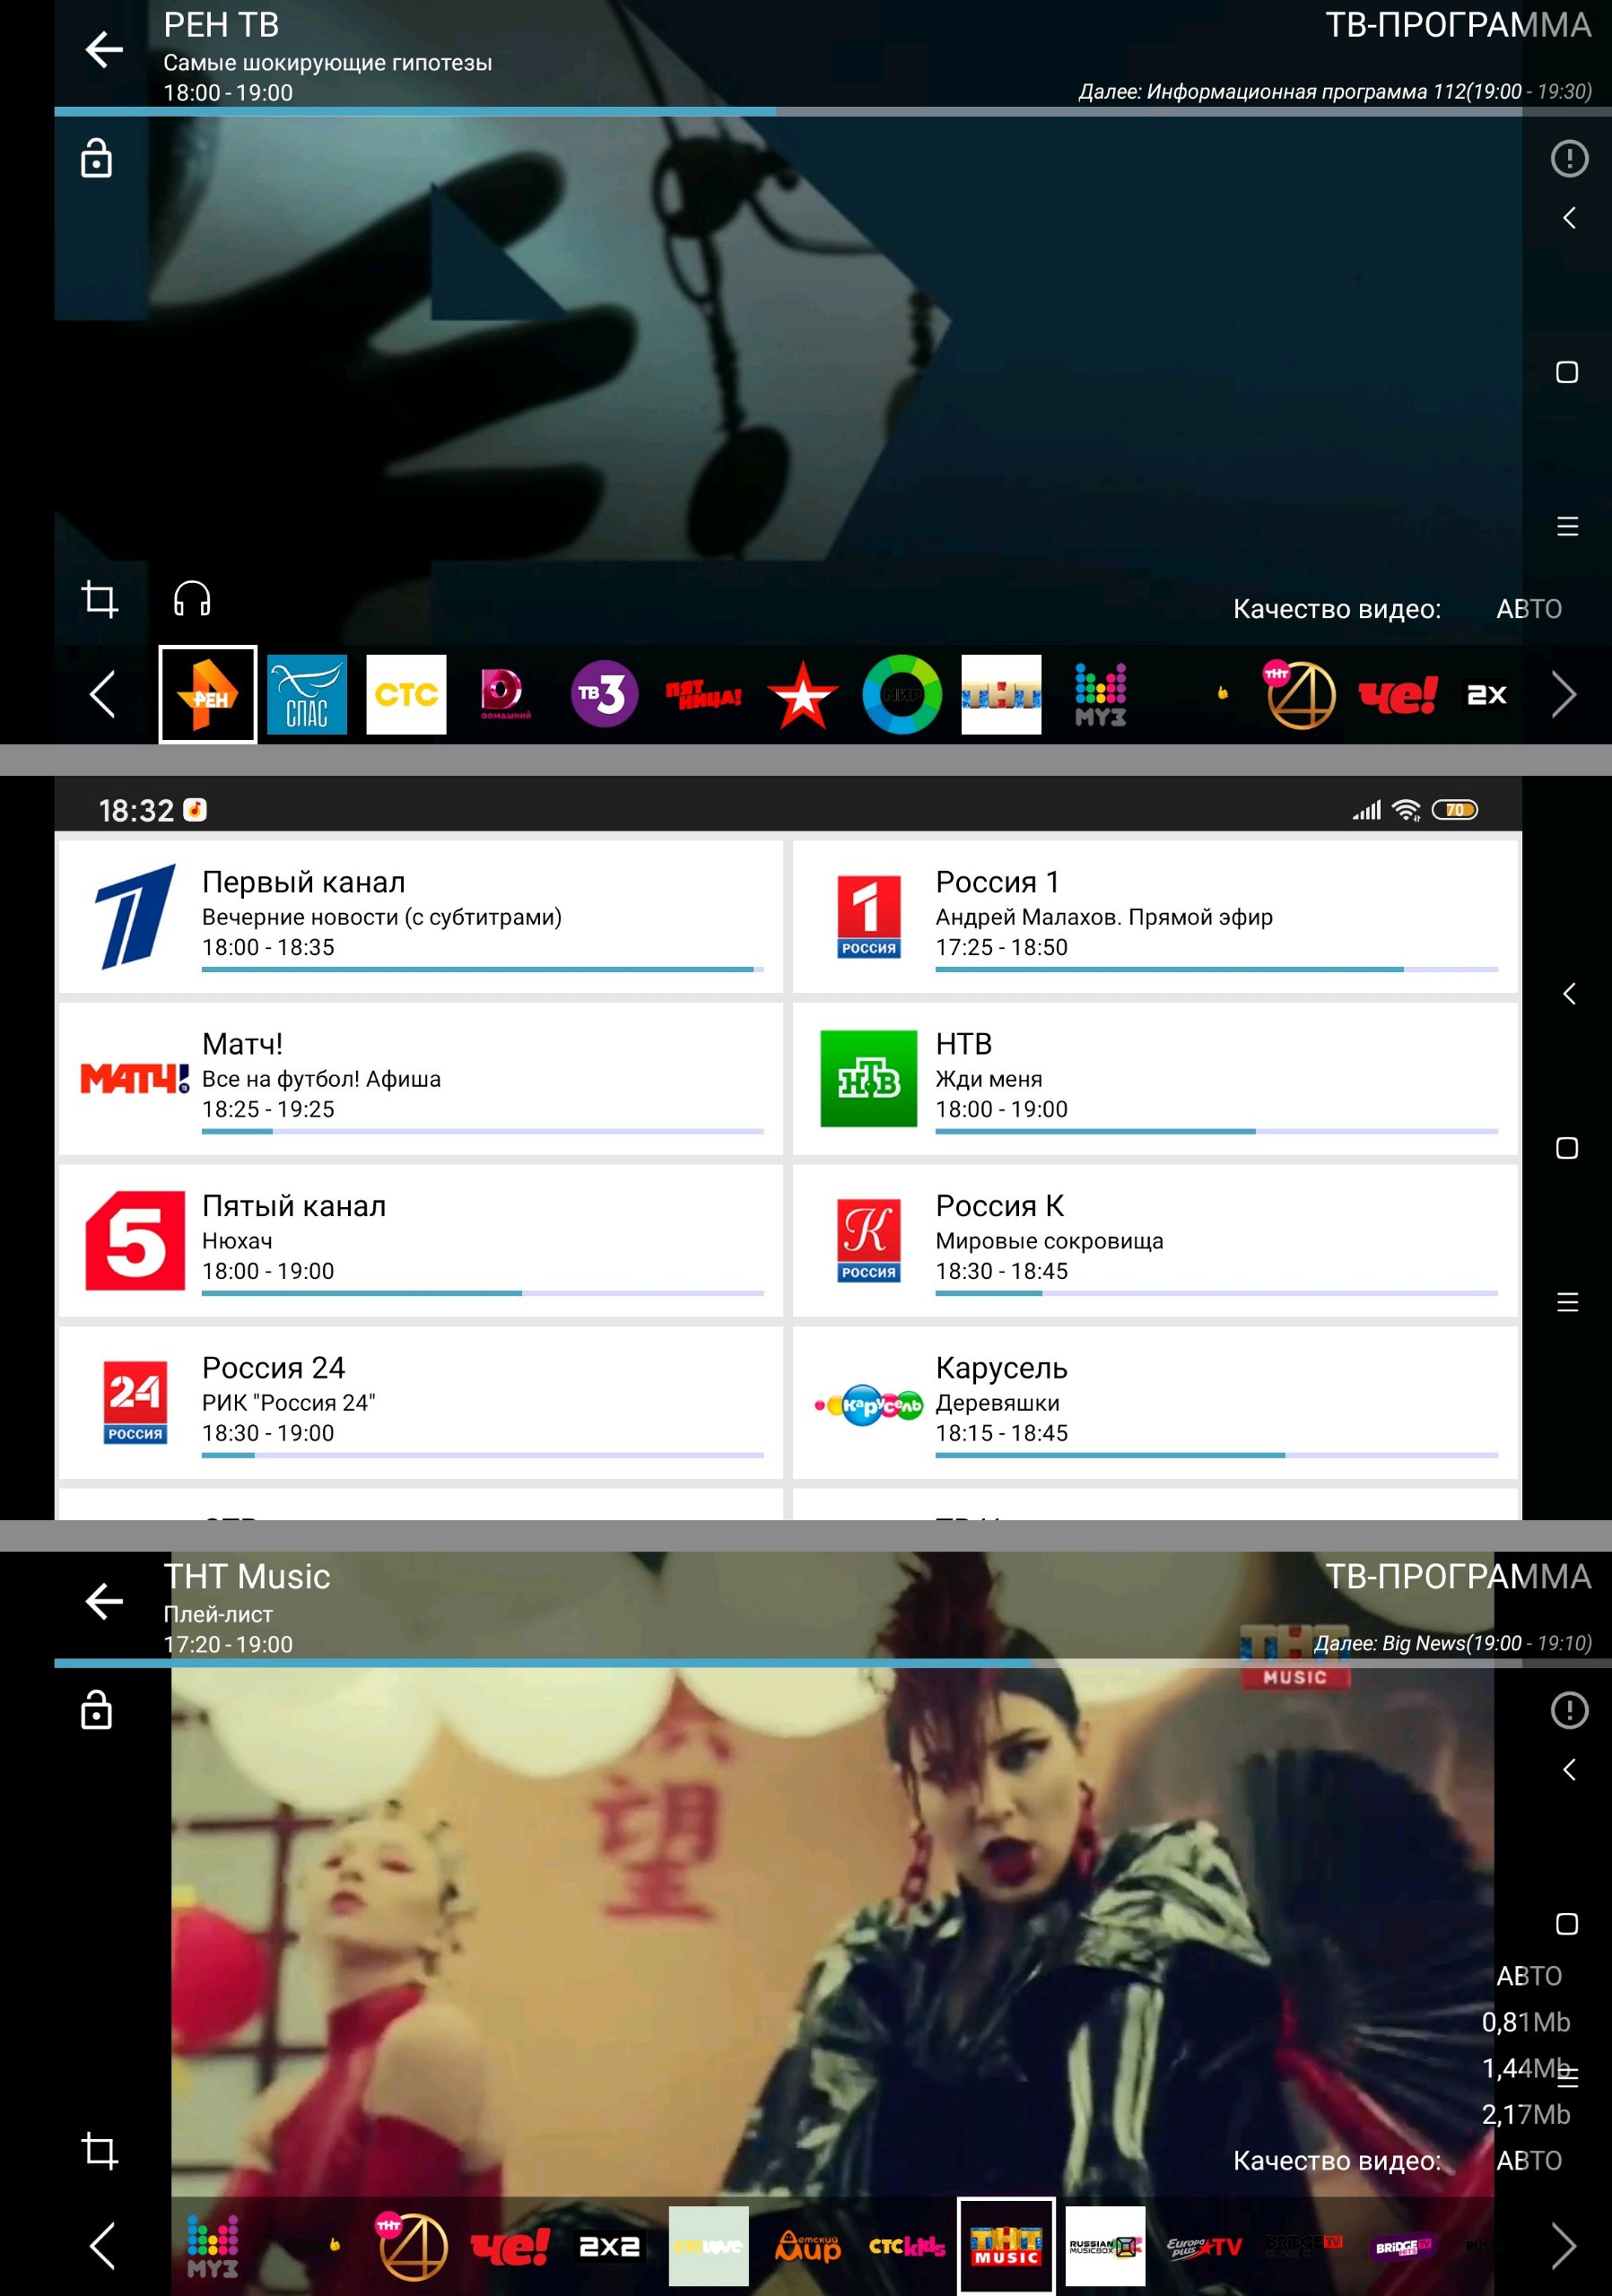Switch to the СПАС channel

[x=307, y=694]
